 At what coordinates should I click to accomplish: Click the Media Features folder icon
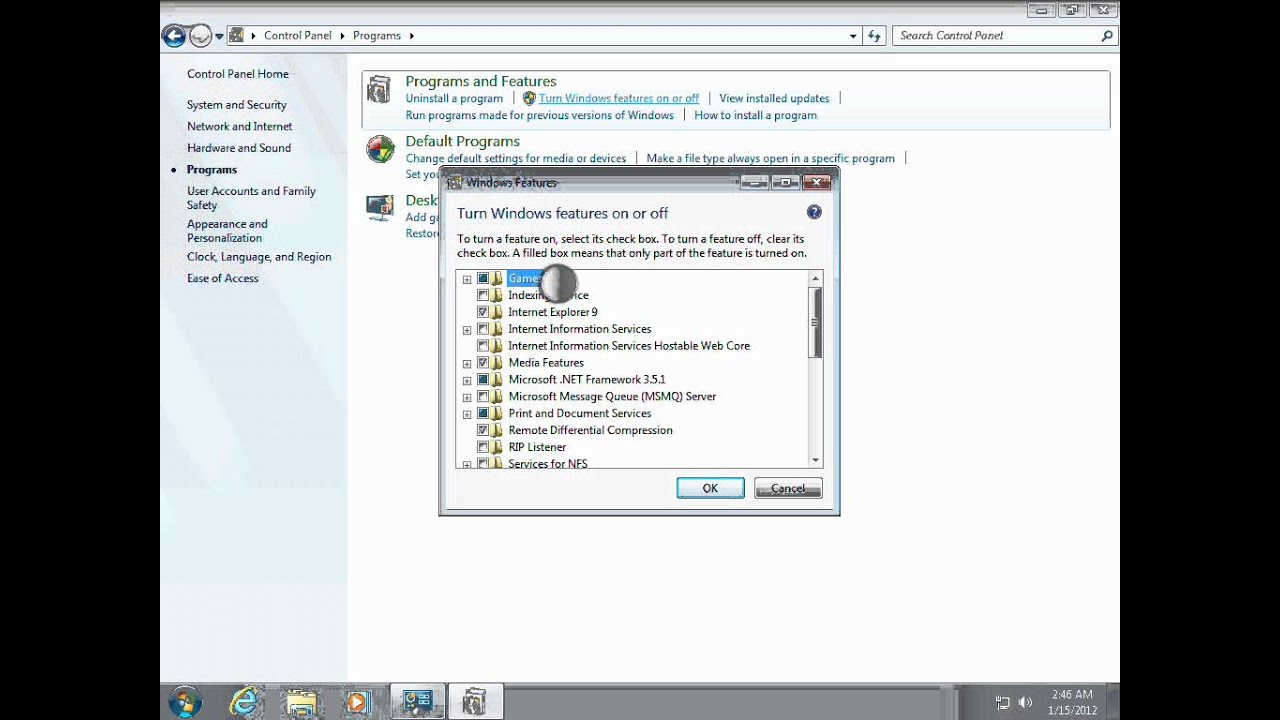click(x=497, y=362)
